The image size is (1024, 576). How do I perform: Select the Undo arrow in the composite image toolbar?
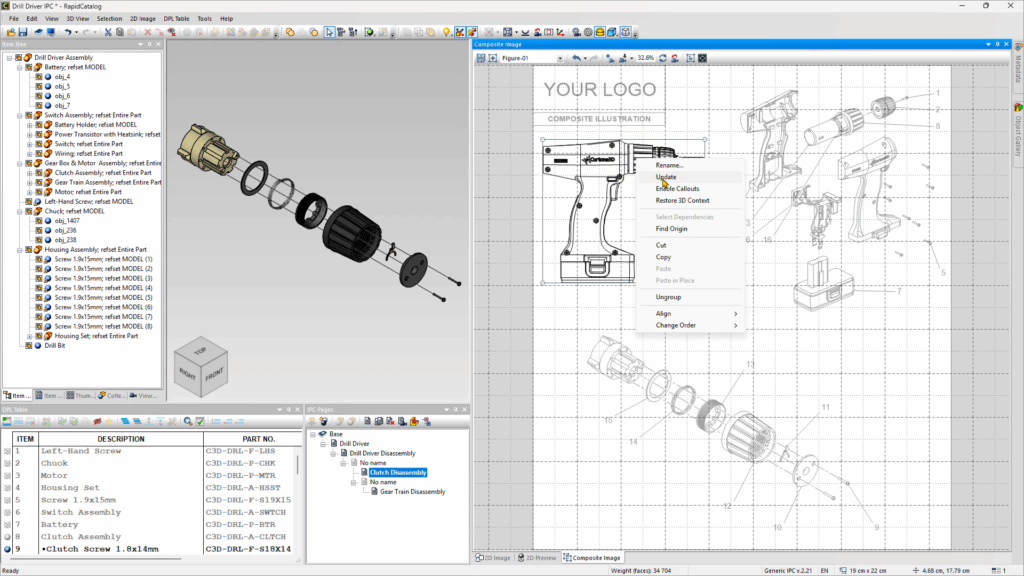[577, 59]
